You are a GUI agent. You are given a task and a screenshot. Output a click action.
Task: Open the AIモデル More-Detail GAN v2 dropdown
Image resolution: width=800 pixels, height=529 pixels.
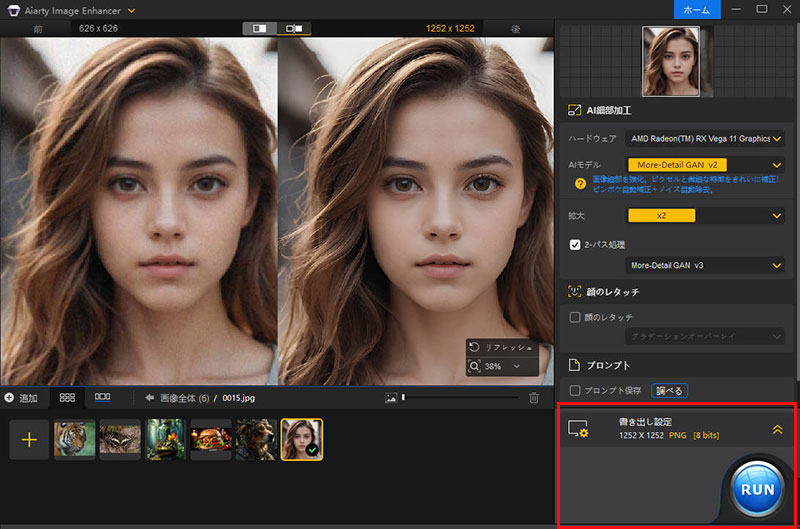pos(705,165)
